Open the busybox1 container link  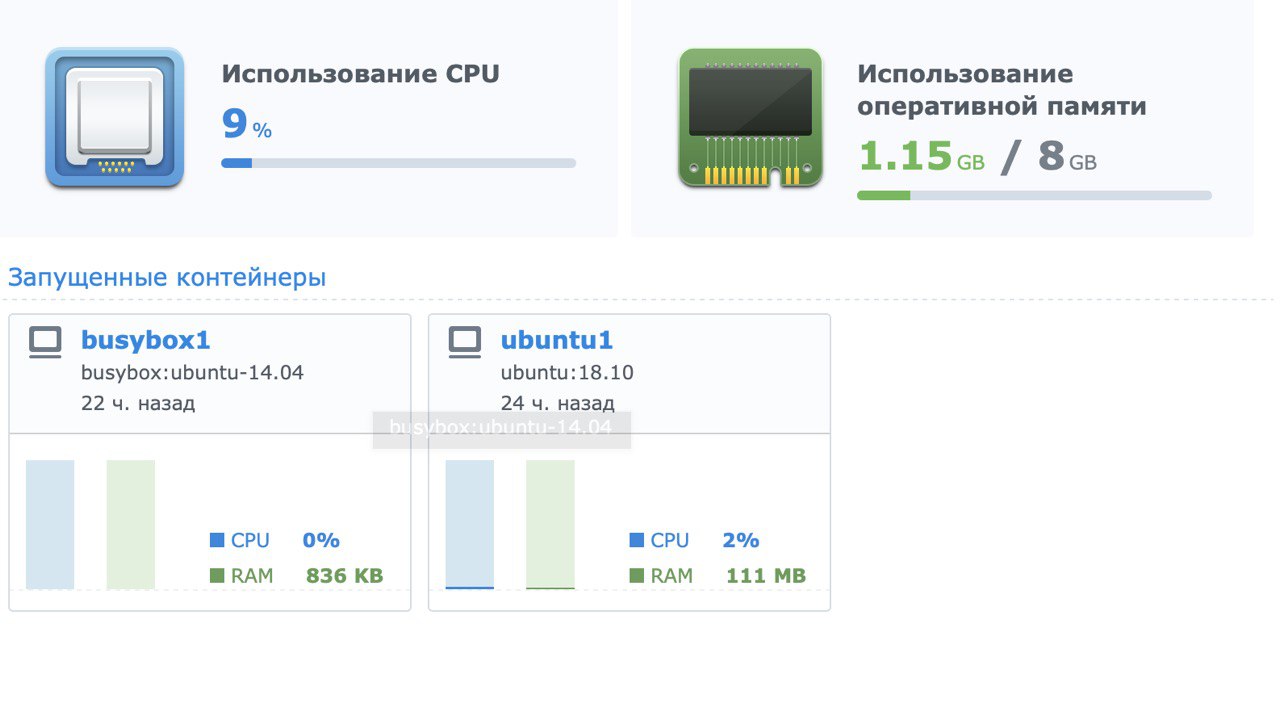146,340
